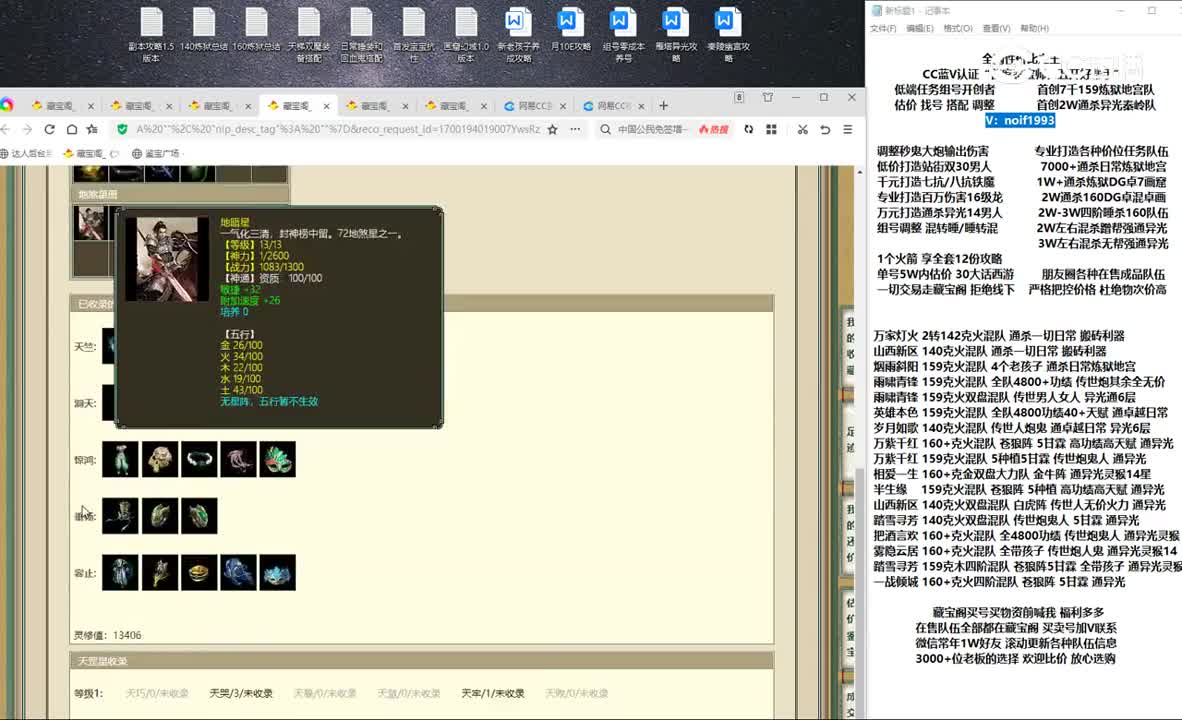
Task: Select green trousers item in 惊鸿 row
Action: pos(121,459)
